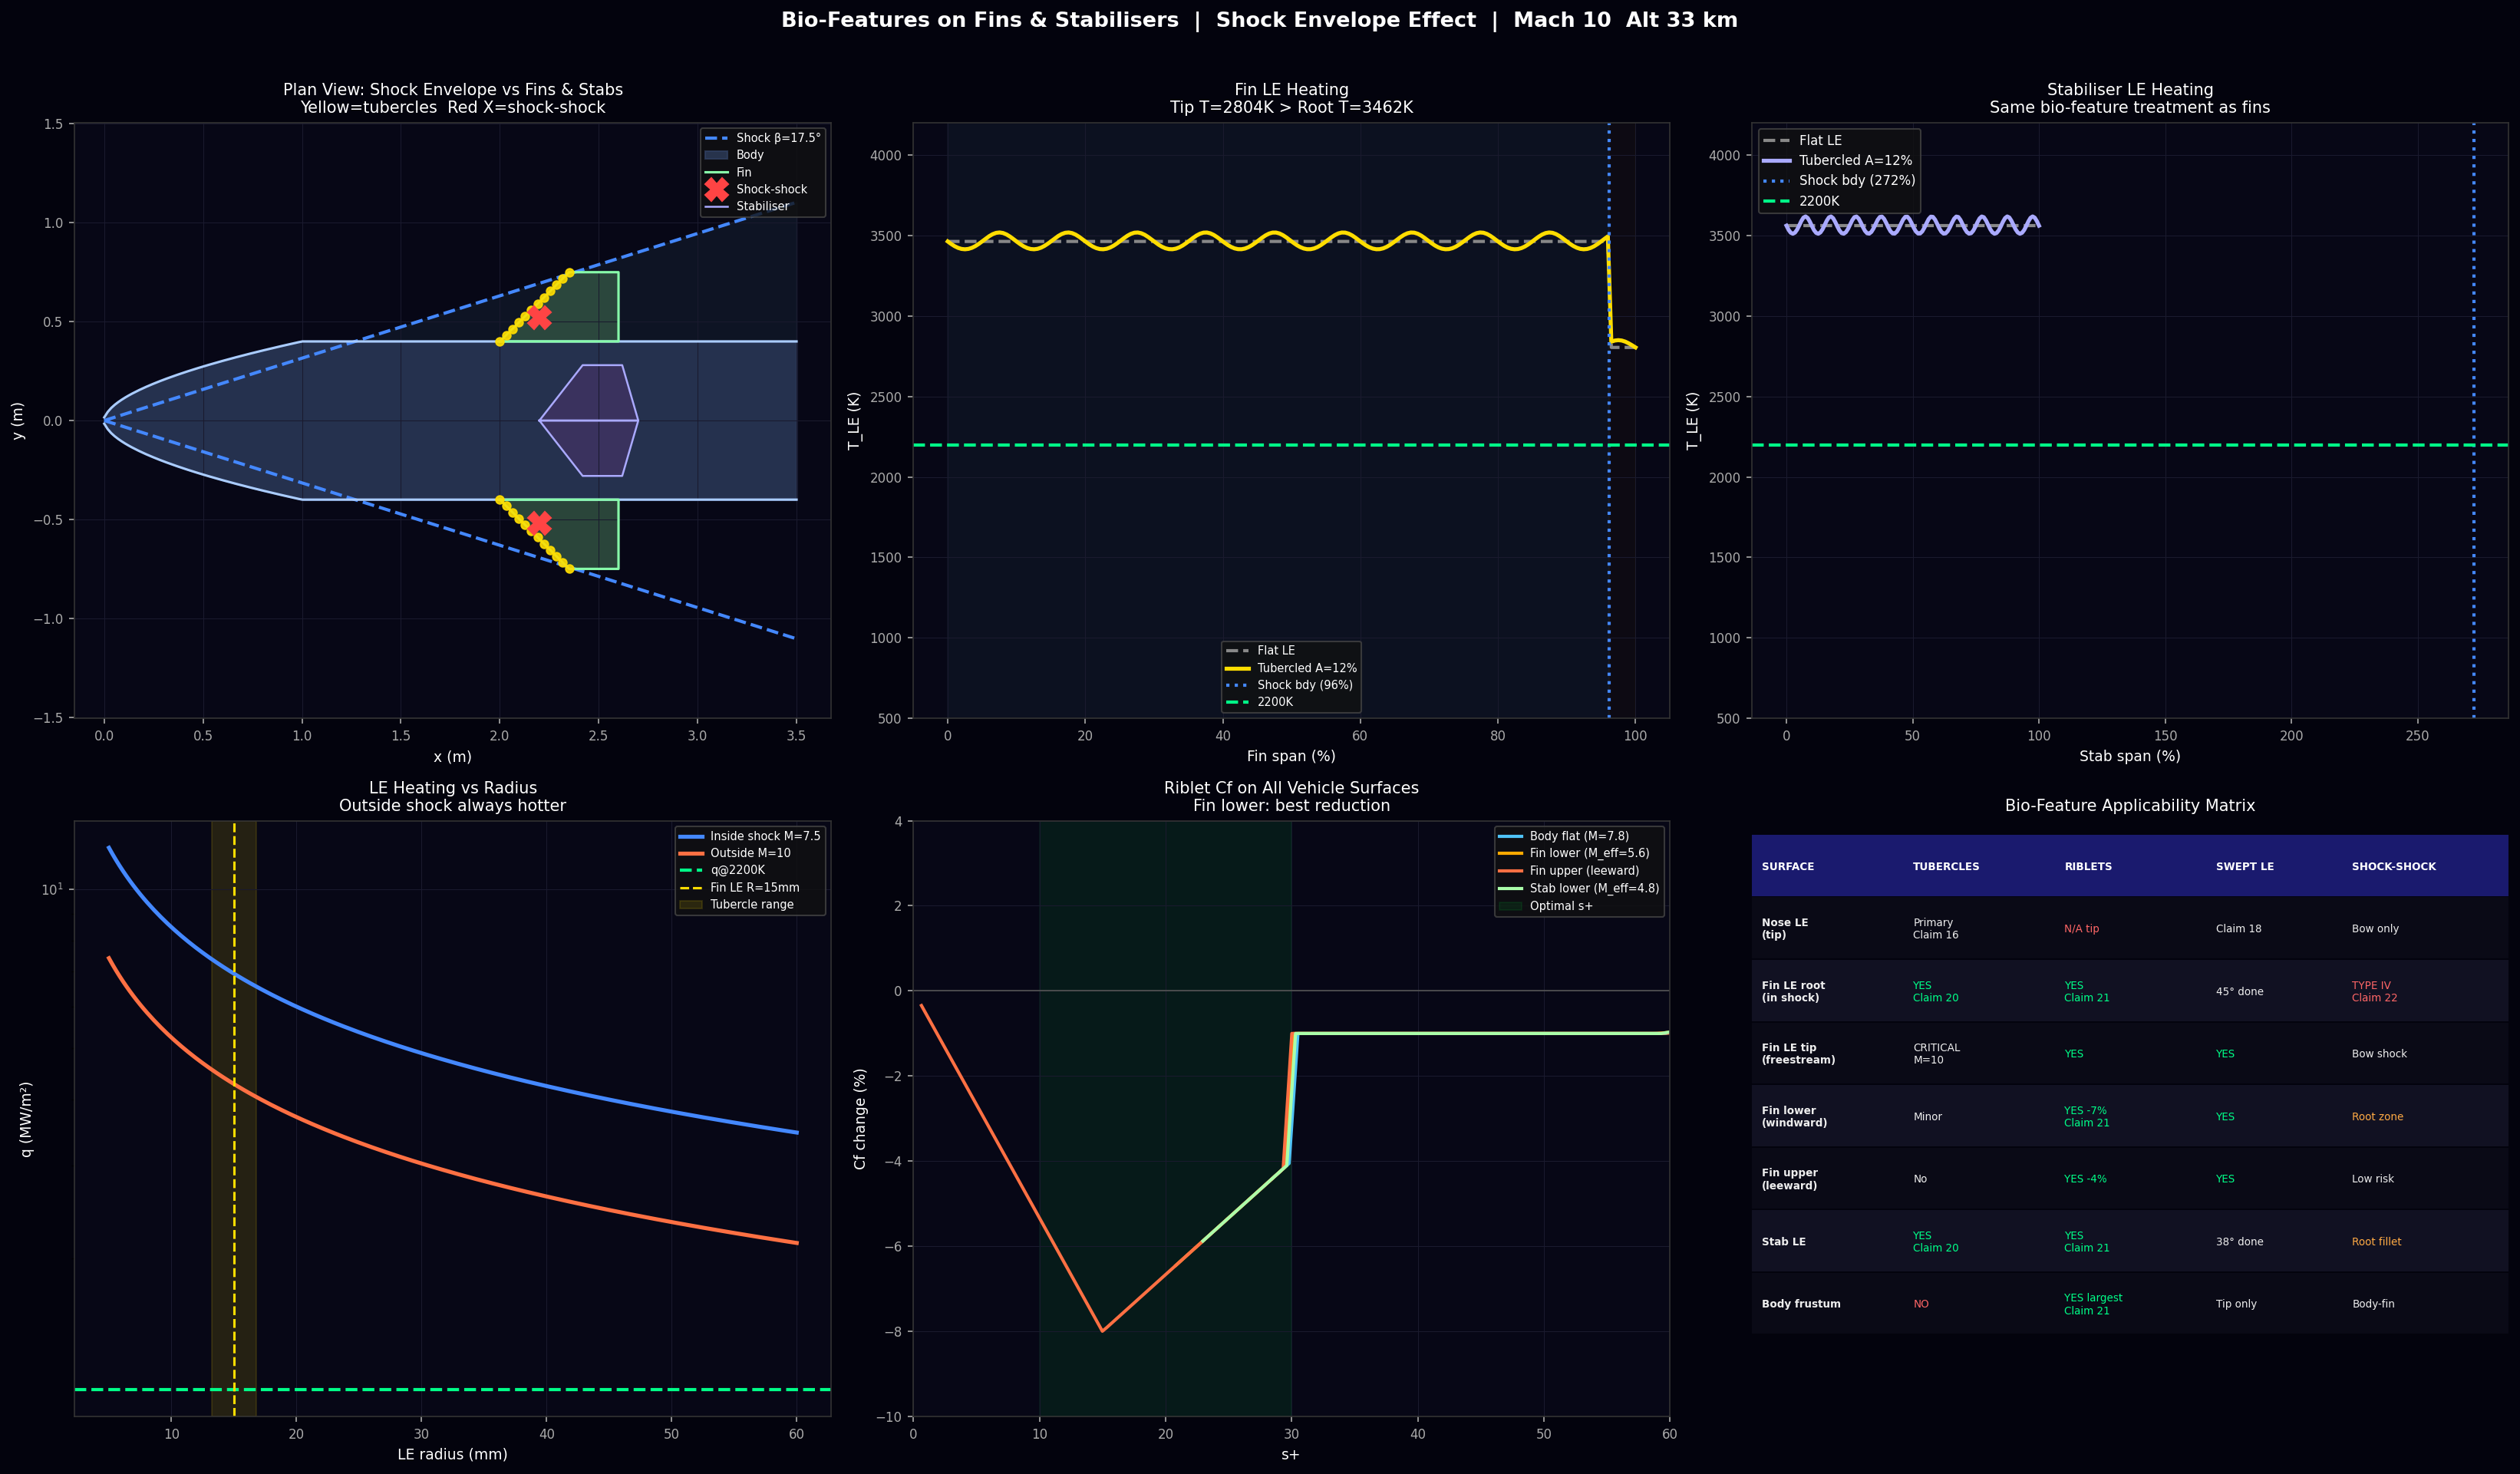Image resolution: width=2520 pixels, height=1474 pixels.
Task: Click the orange 'Root fillet' cell
Action: [x=2376, y=1242]
